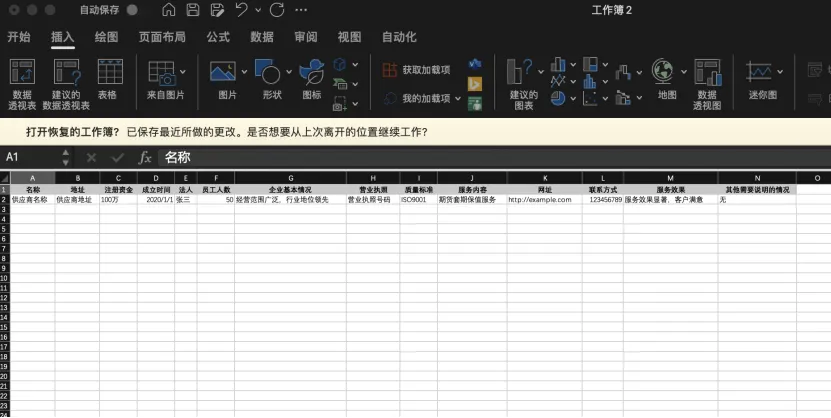Image resolution: width=831 pixels, height=418 pixels.
Task: Insert a 表格 (Table)
Action: pos(110,72)
